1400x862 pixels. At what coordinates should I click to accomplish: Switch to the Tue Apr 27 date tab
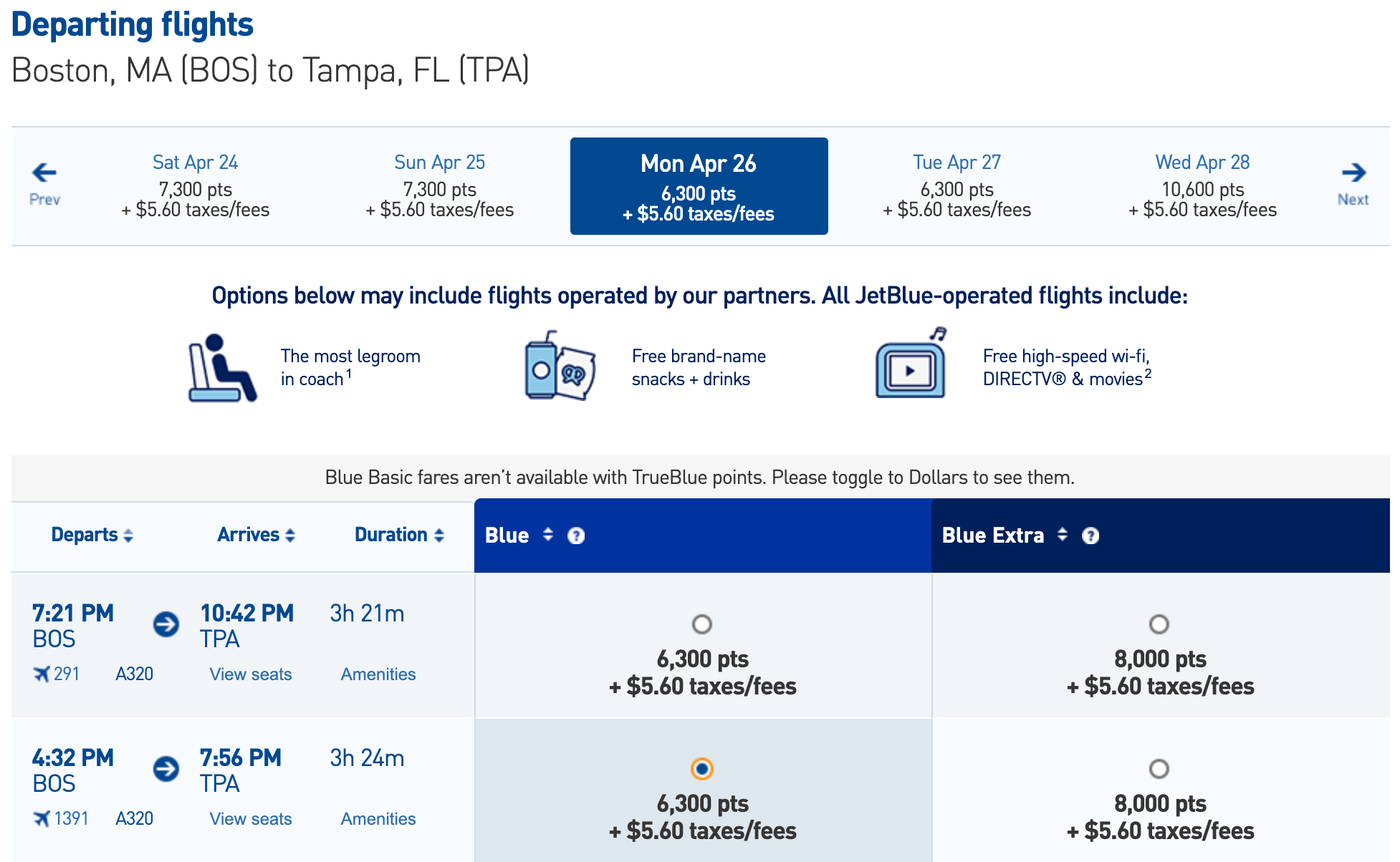point(958,185)
